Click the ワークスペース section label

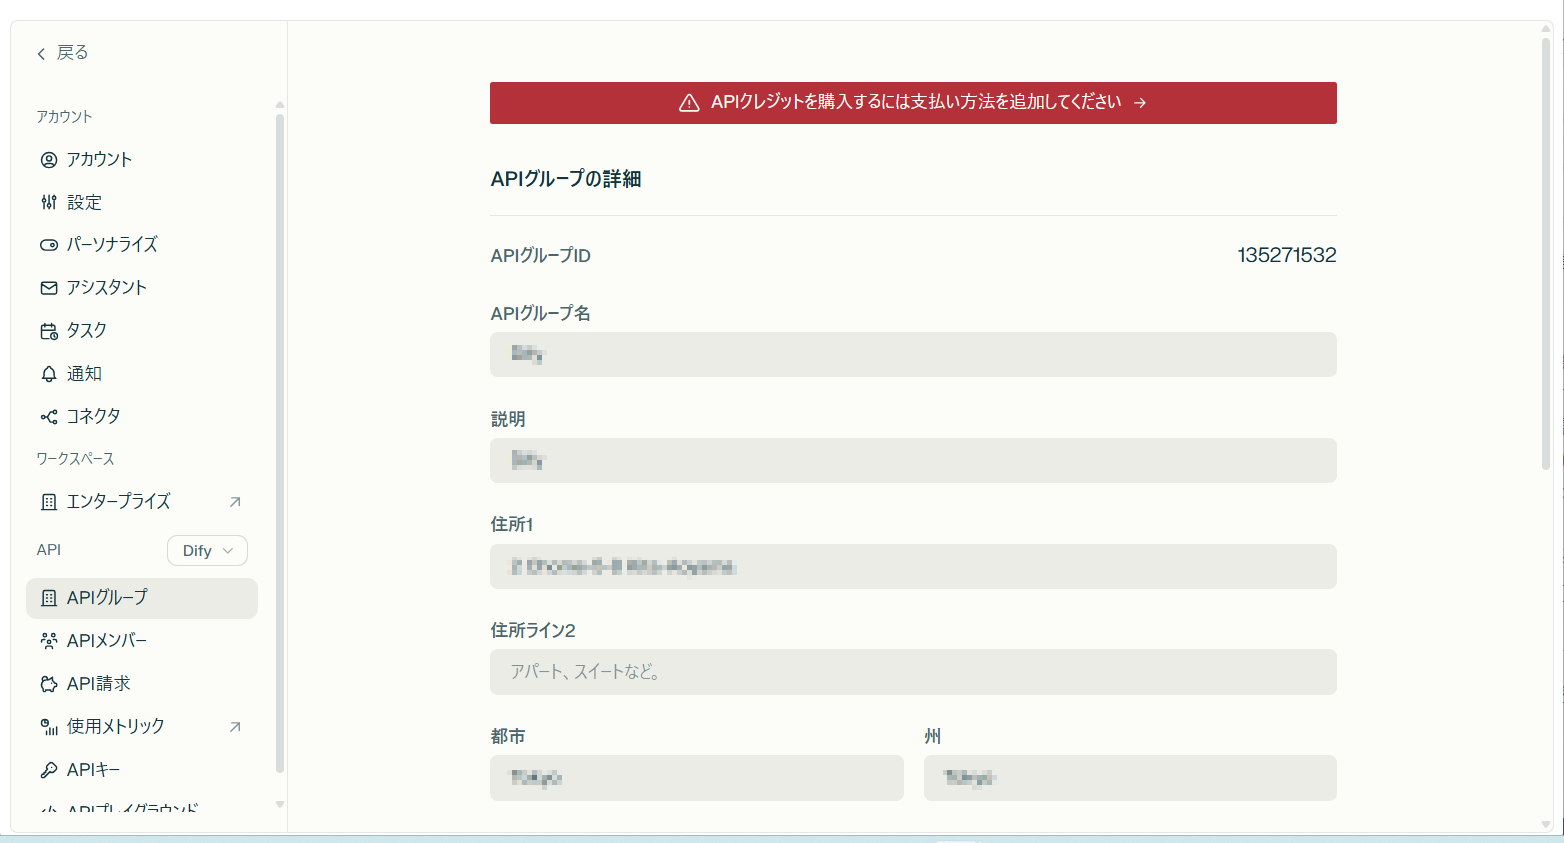[x=76, y=459]
